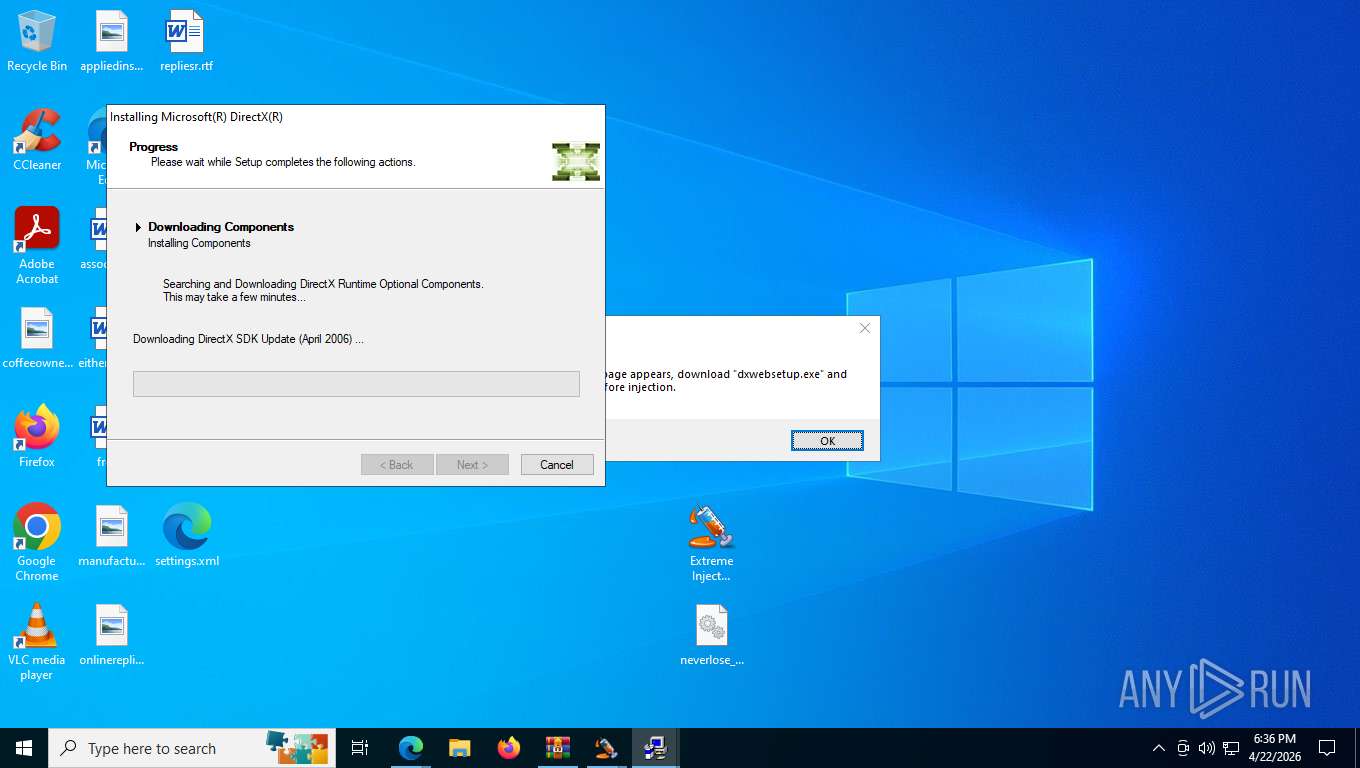Open the Recycle Bin desktop icon

click(37, 41)
